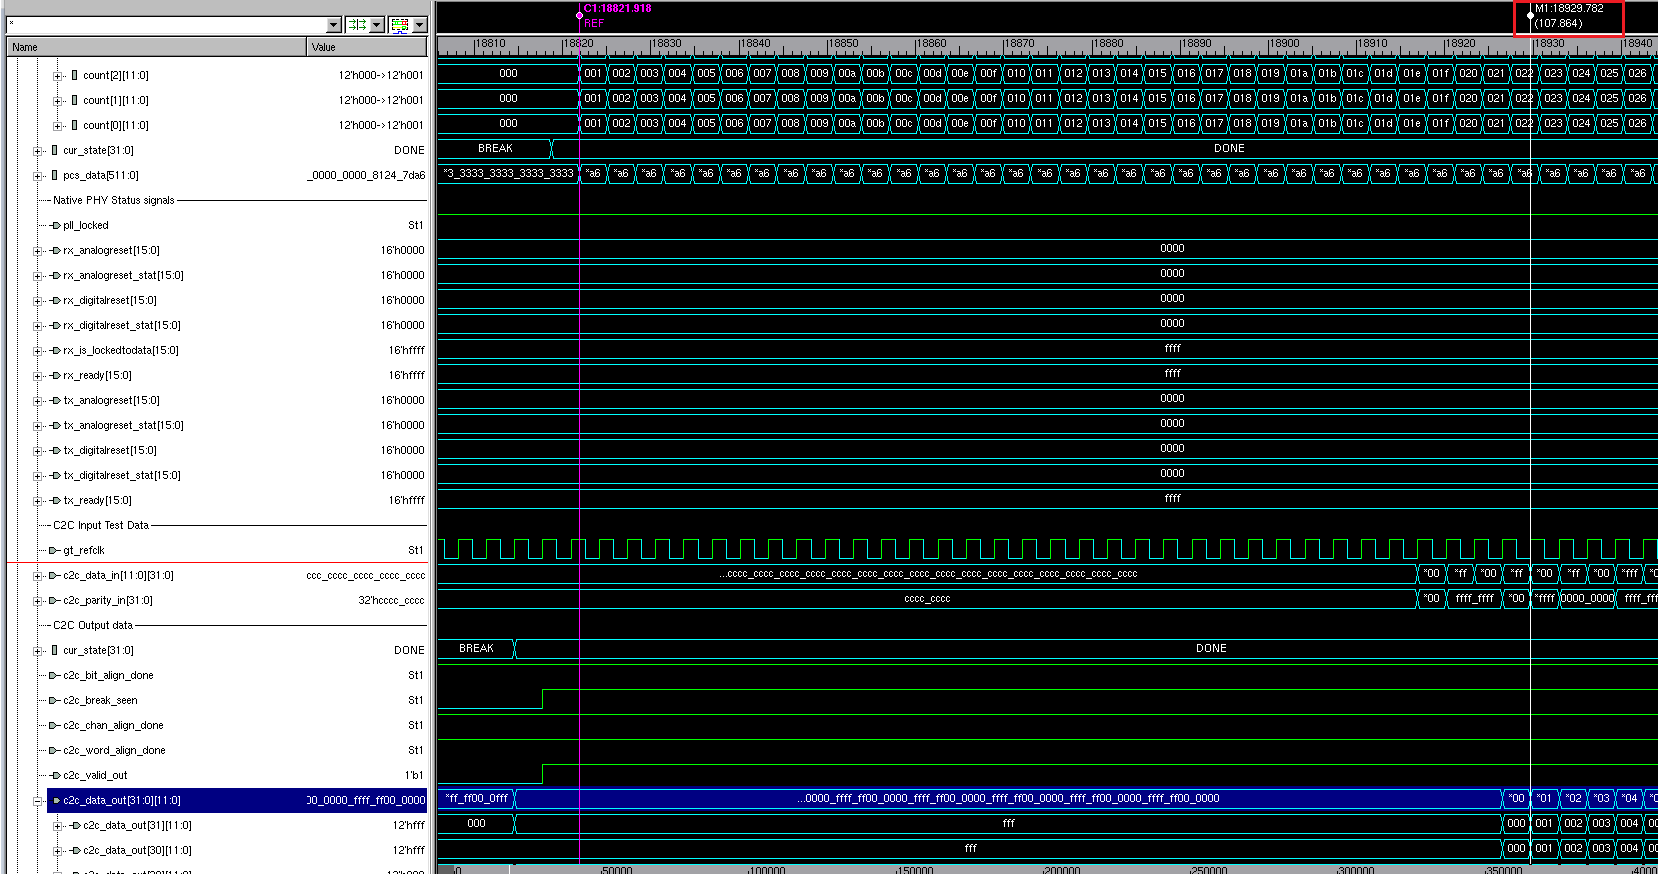The image size is (1658, 874).
Task: Click the Value column header
Action: [x=366, y=47]
